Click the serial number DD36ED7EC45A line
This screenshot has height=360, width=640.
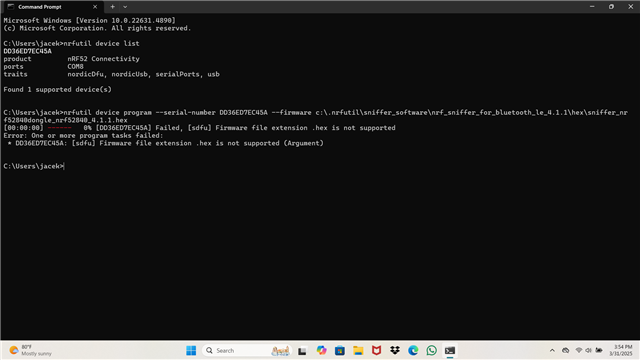coord(28,51)
